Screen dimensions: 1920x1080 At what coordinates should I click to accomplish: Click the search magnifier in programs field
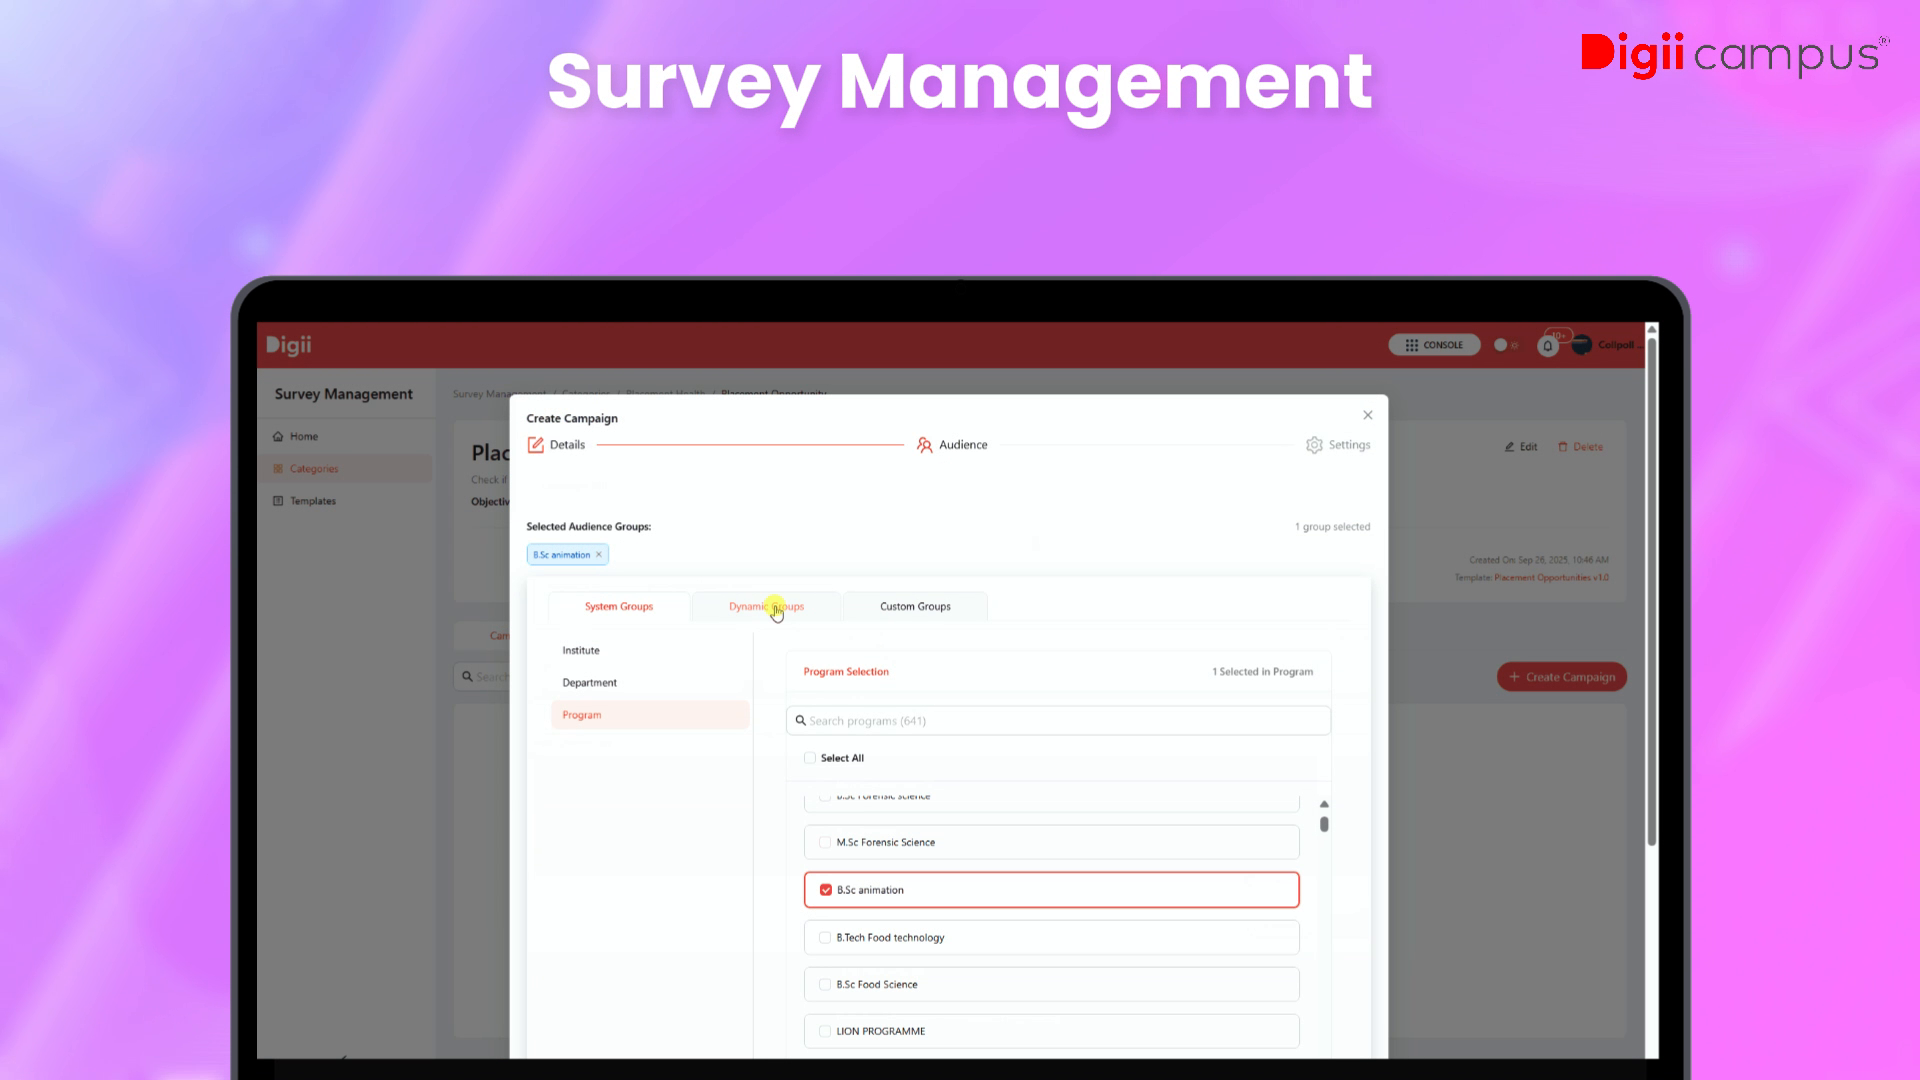[x=801, y=721]
